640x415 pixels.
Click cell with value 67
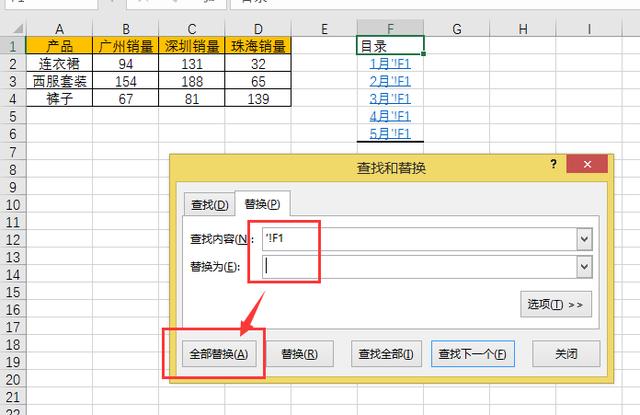126,99
